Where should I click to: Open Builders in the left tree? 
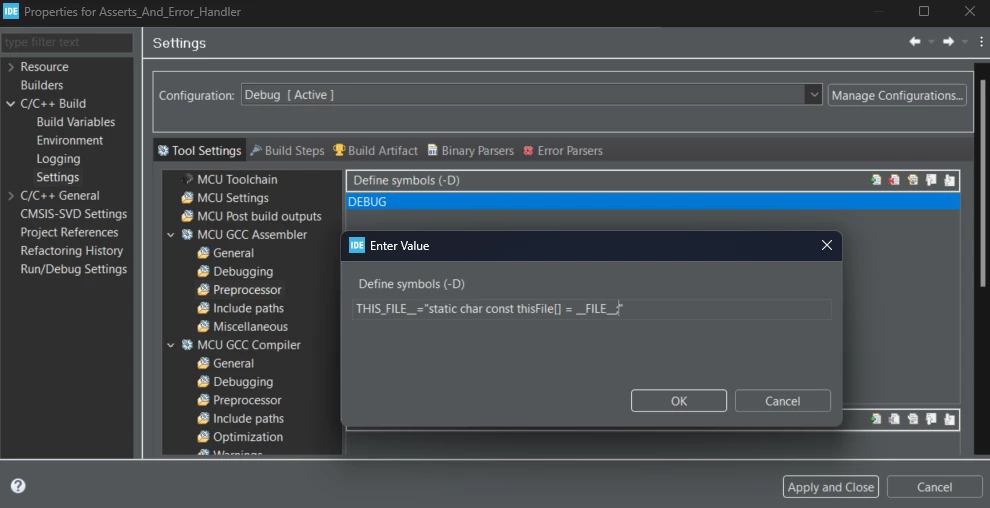click(x=42, y=85)
